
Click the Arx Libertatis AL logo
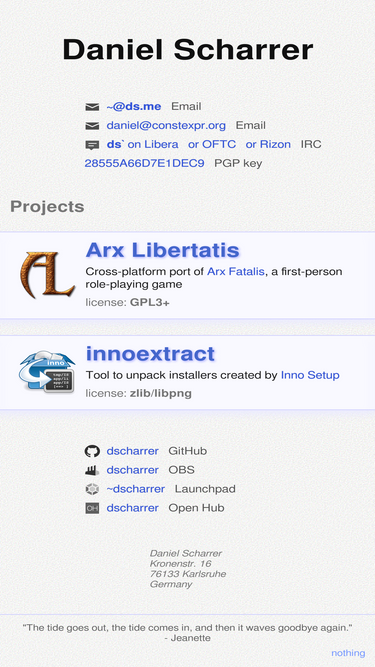click(47, 275)
